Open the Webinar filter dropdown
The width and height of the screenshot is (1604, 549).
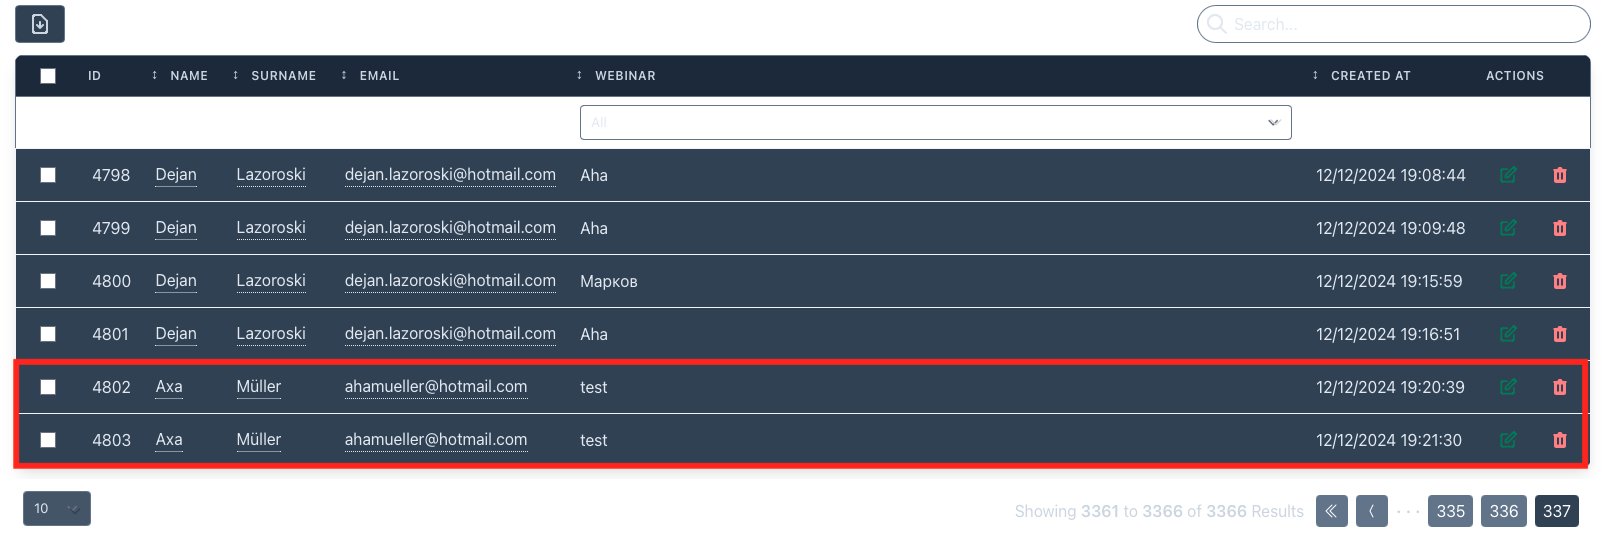click(935, 123)
